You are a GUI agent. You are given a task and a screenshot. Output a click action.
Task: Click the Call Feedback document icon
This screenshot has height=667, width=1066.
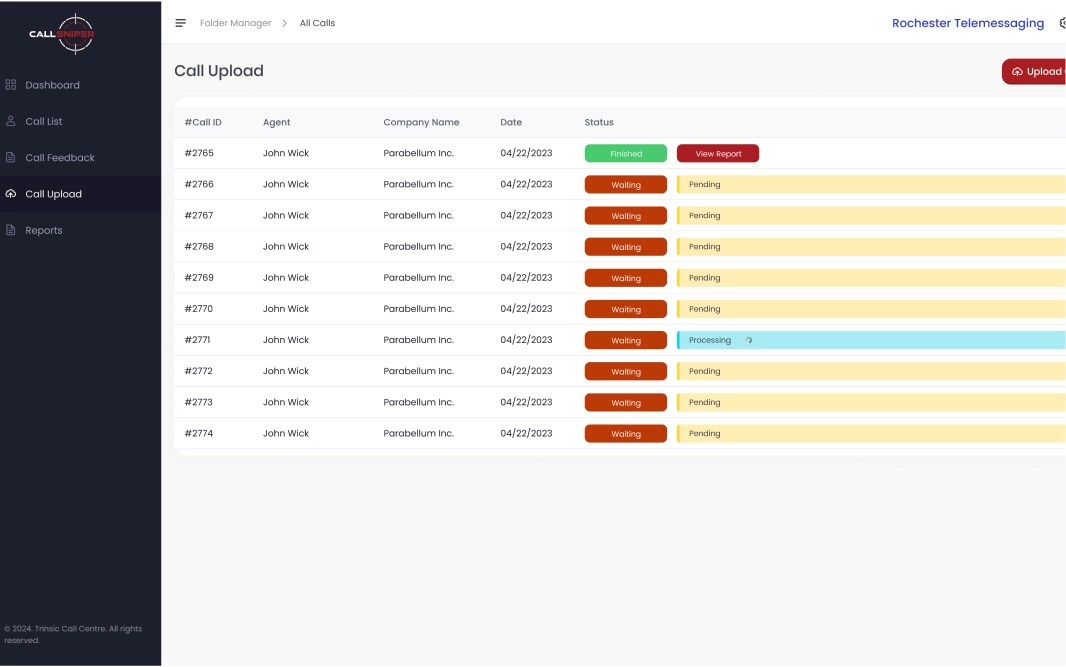(x=11, y=158)
